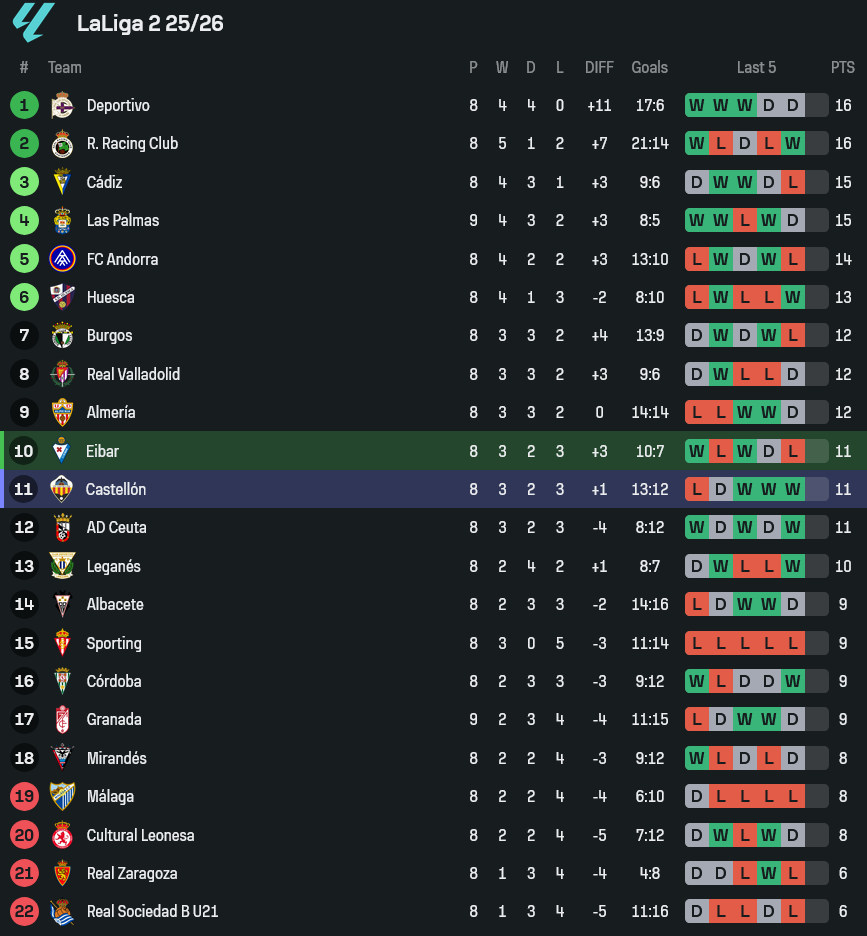Click the LaLiga 2 25/26 title

click(150, 24)
